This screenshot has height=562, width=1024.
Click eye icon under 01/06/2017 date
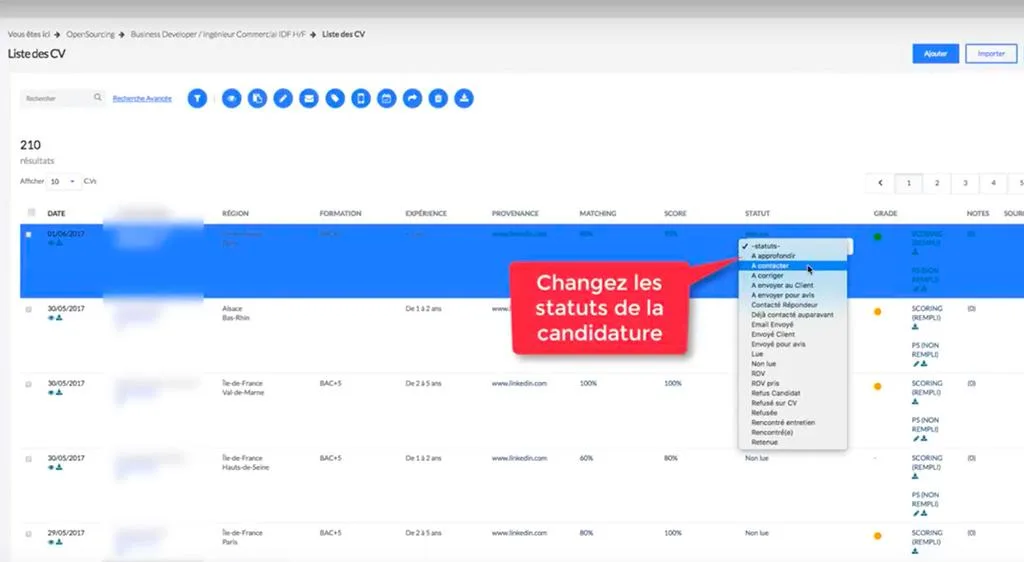(x=51, y=243)
